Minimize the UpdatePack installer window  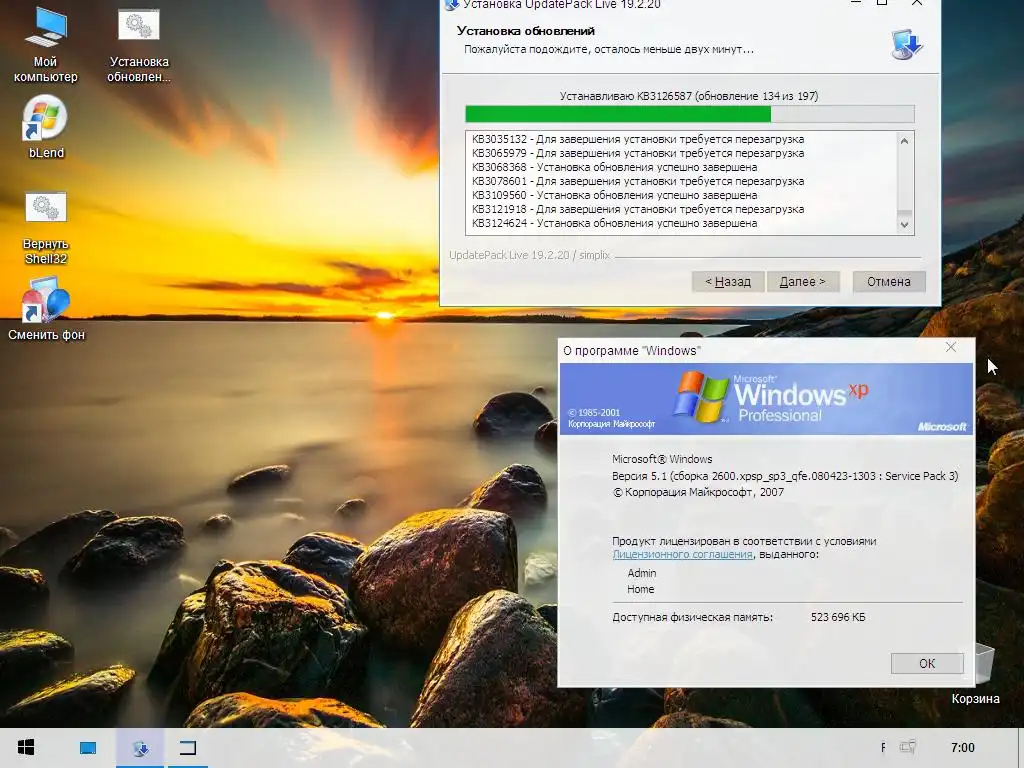point(856,3)
